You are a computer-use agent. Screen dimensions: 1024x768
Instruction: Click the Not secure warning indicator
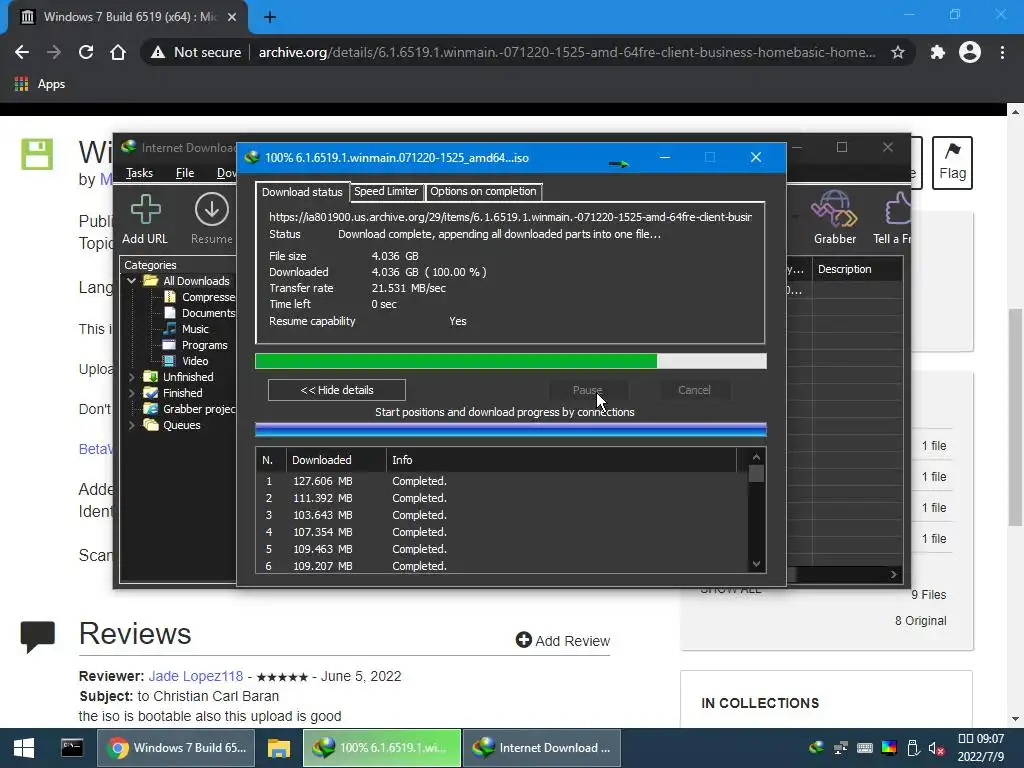pyautogui.click(x=196, y=52)
